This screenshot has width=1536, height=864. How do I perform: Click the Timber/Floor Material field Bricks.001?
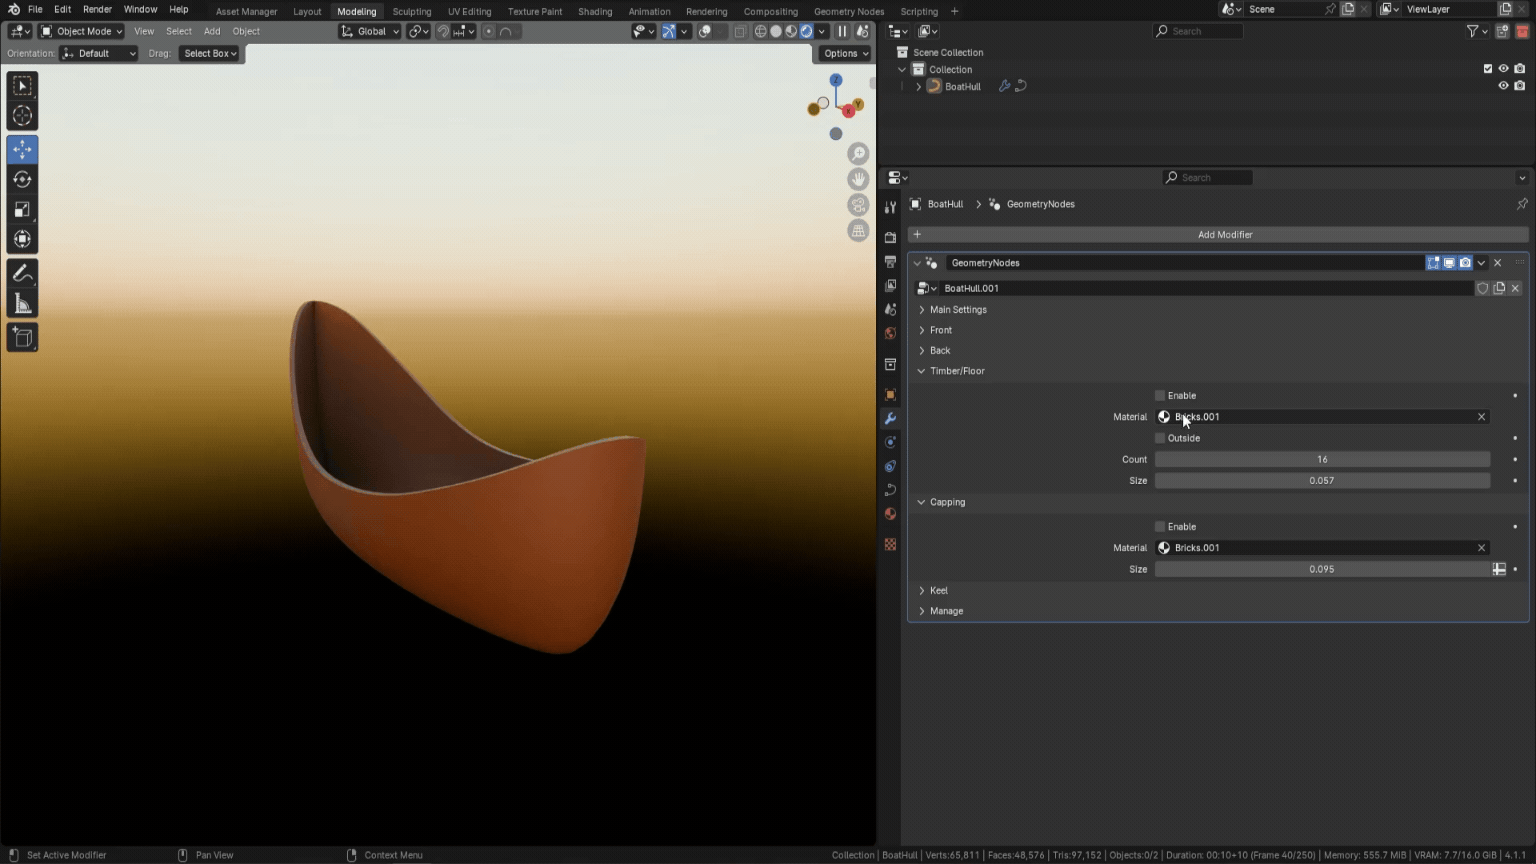(1320, 417)
